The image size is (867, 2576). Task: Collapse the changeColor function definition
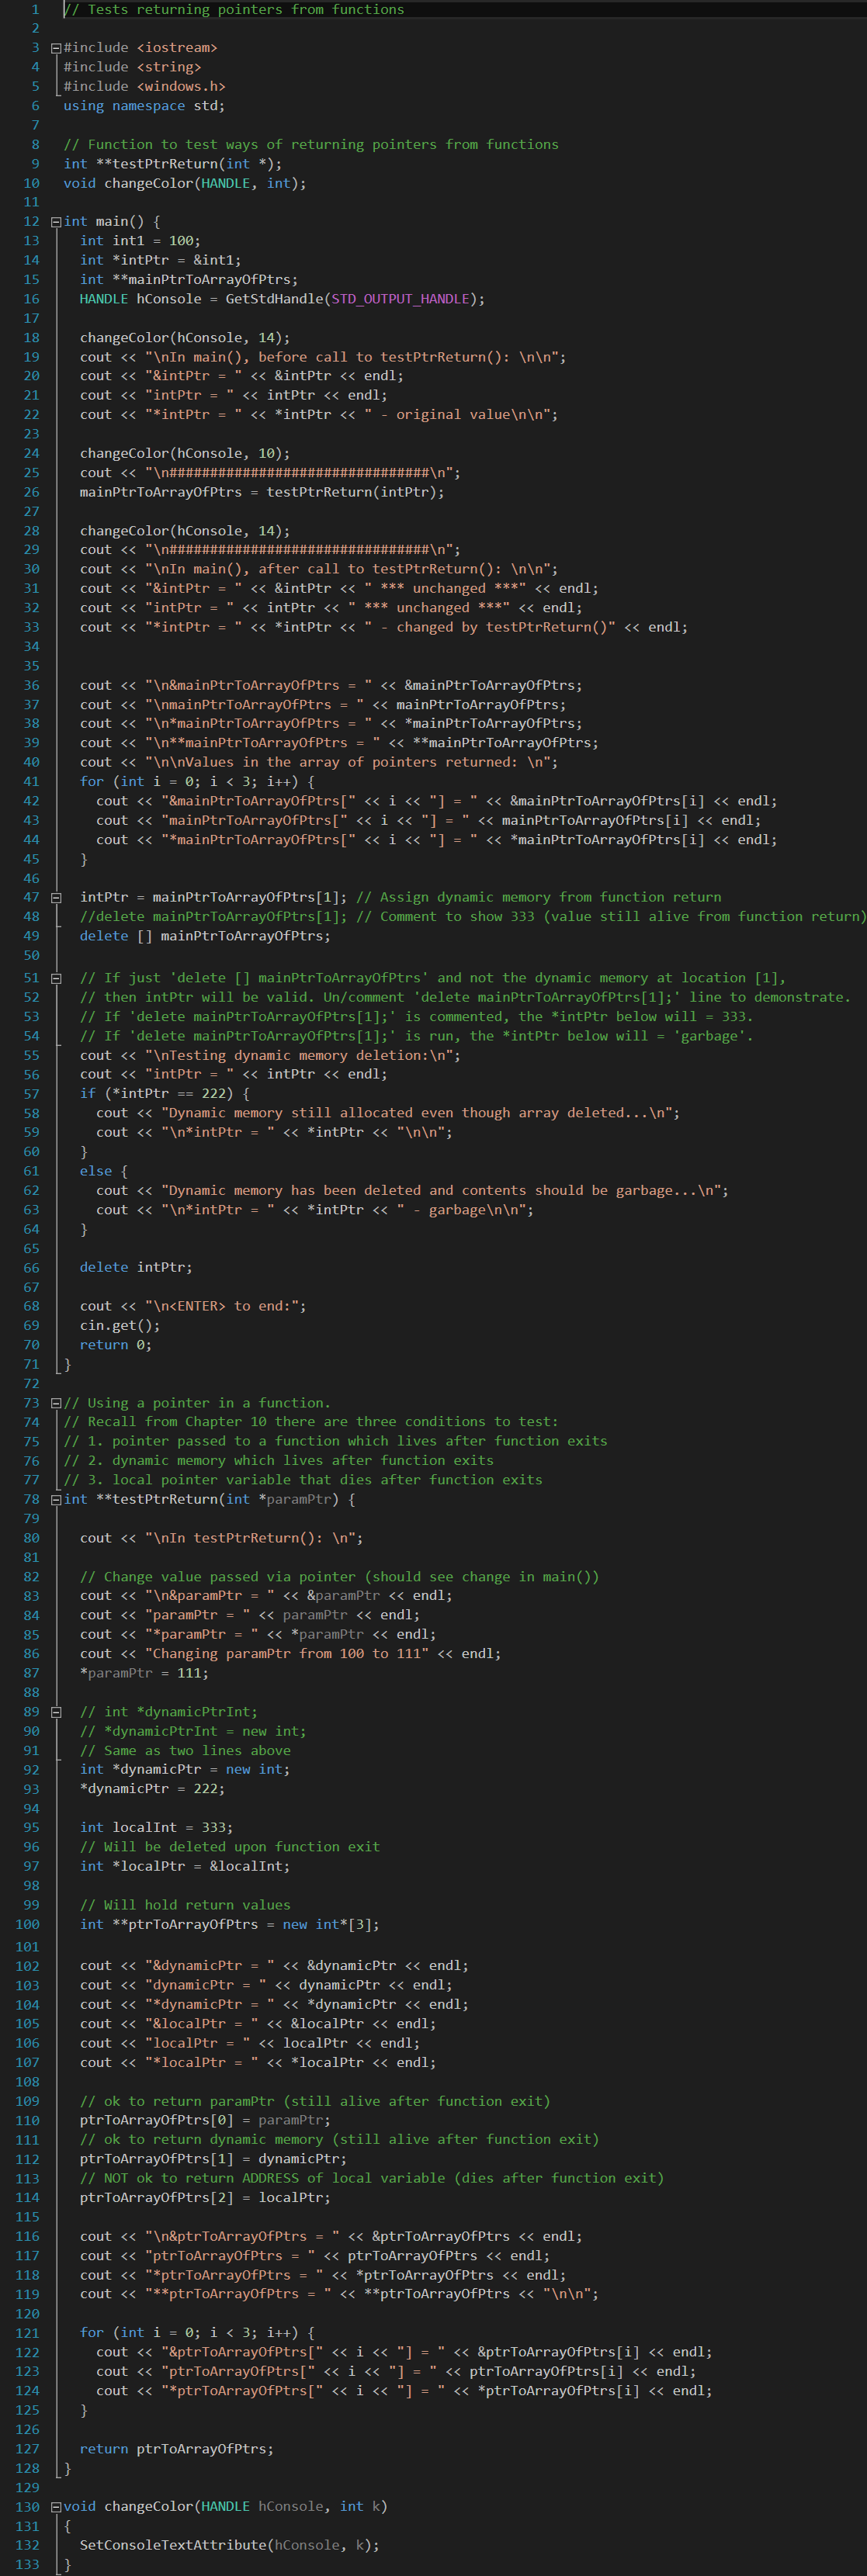[x=56, y=2506]
